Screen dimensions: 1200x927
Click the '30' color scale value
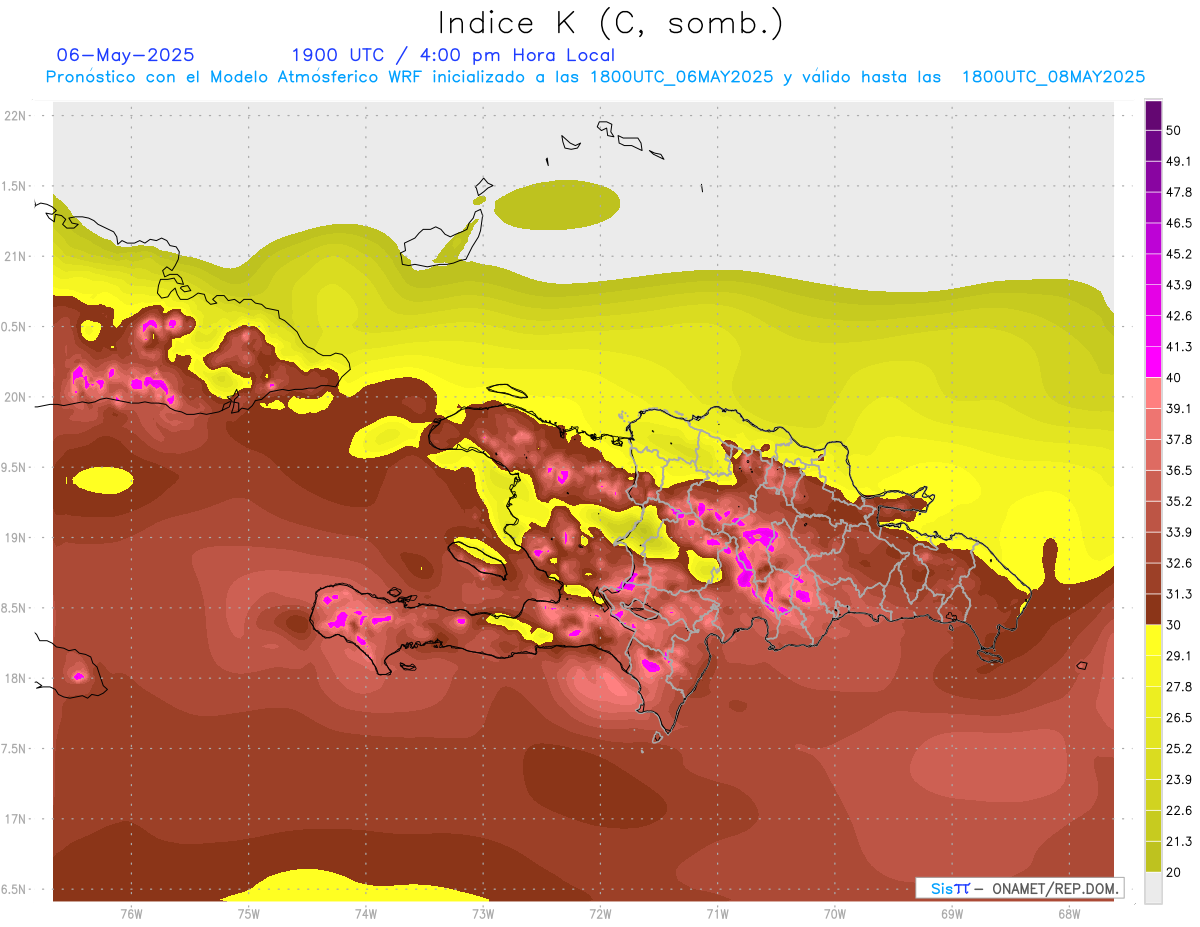[x=1175, y=625]
